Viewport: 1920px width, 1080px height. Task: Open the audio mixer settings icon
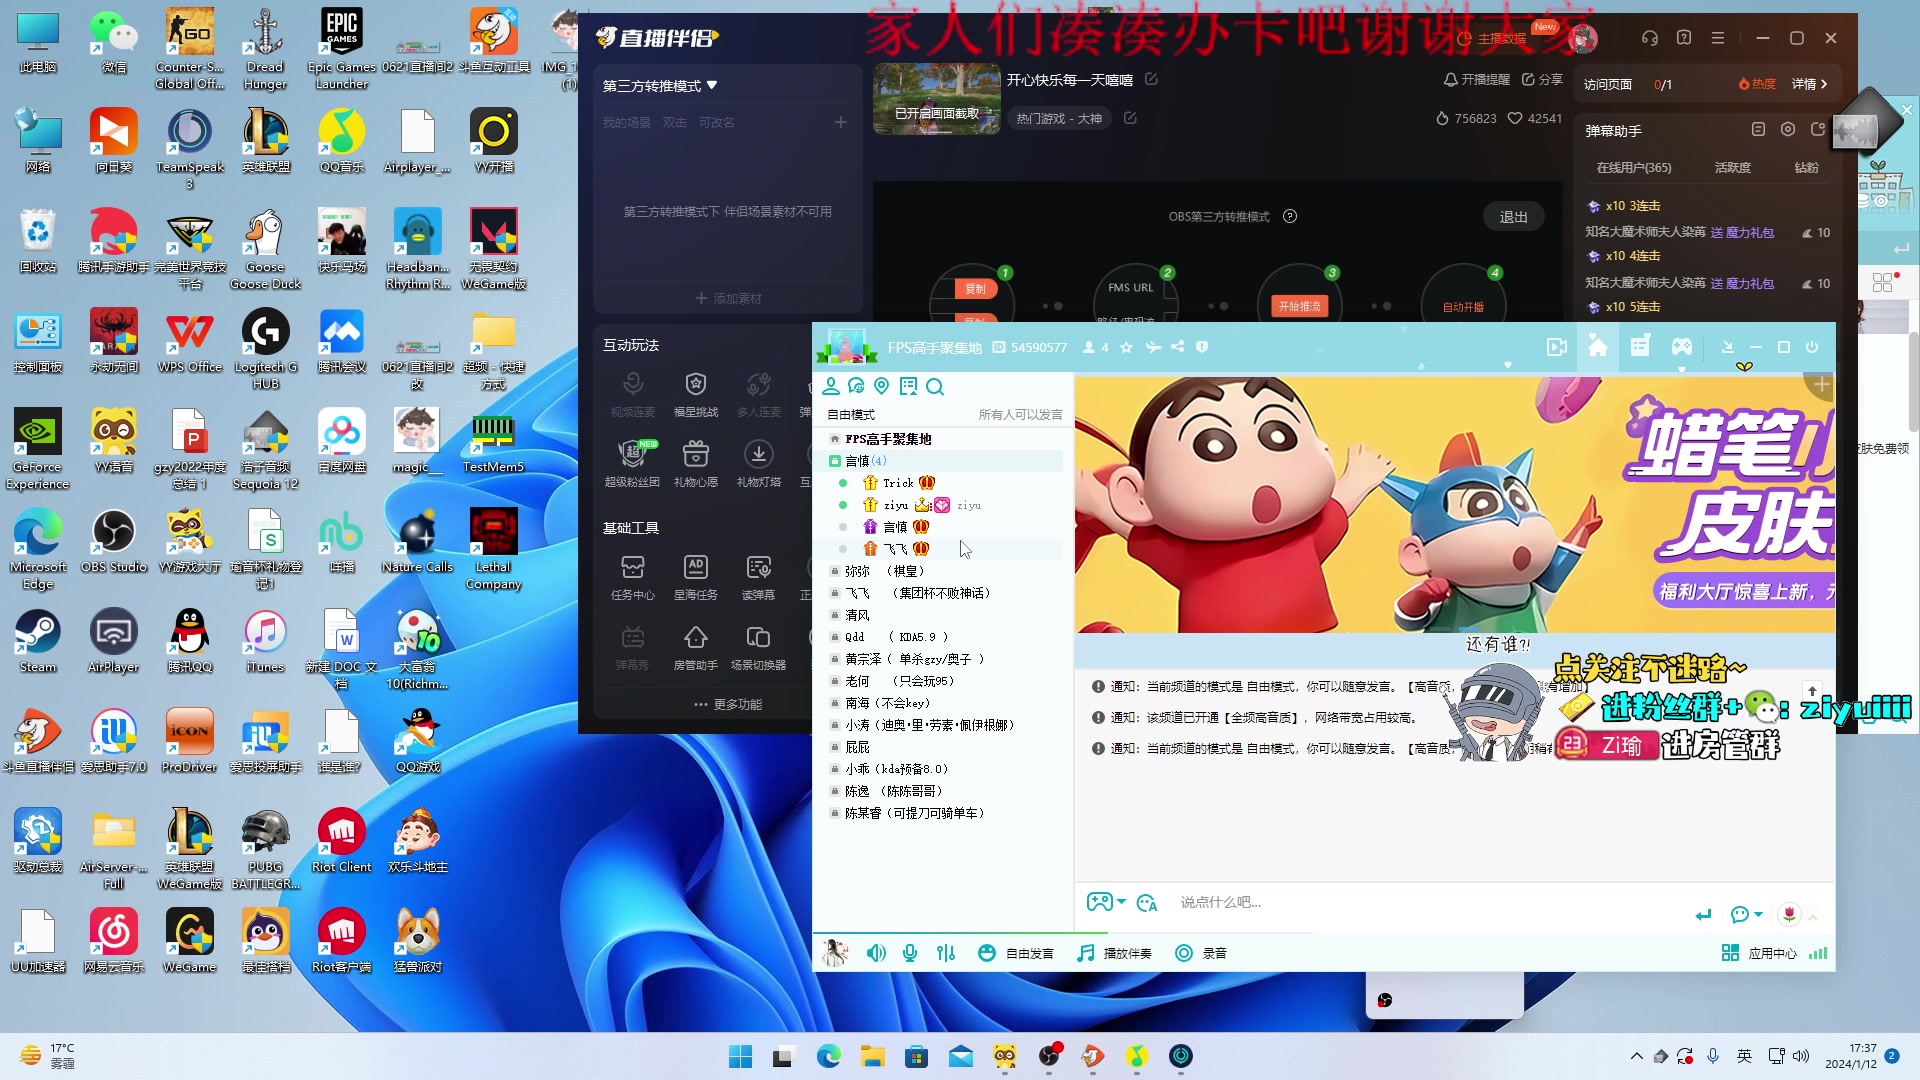click(946, 953)
